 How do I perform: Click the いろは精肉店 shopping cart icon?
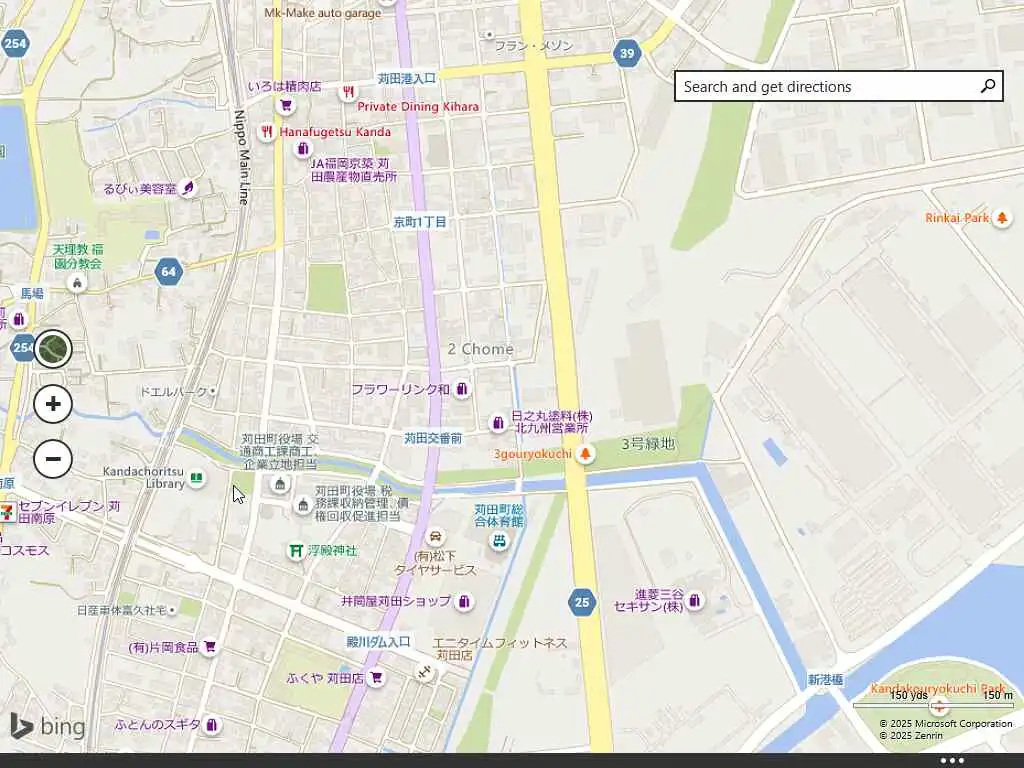(x=285, y=104)
